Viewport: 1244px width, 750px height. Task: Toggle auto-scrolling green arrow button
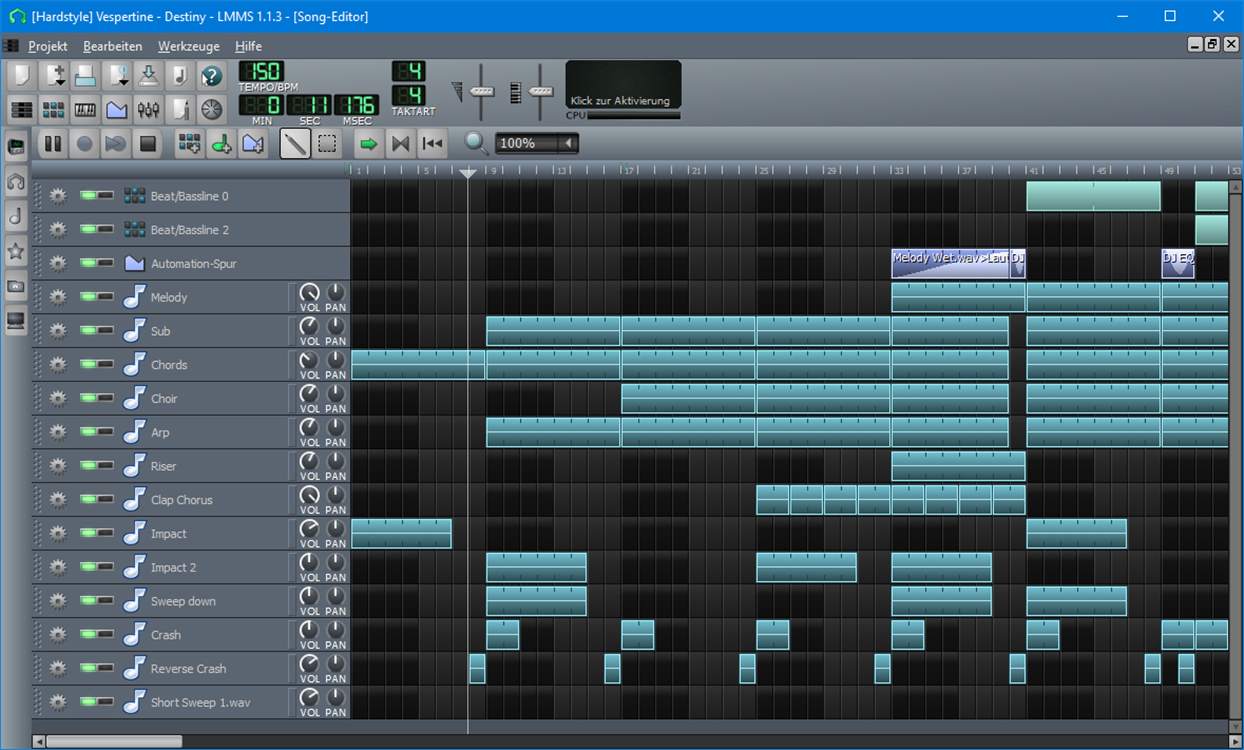point(368,144)
